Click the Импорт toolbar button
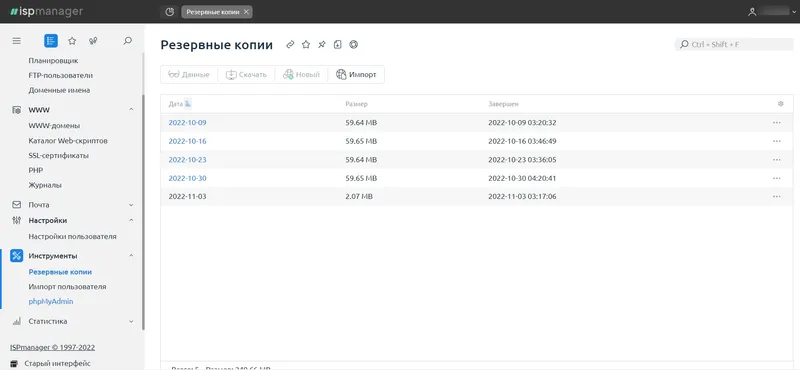This screenshot has height=370, width=800. click(356, 75)
